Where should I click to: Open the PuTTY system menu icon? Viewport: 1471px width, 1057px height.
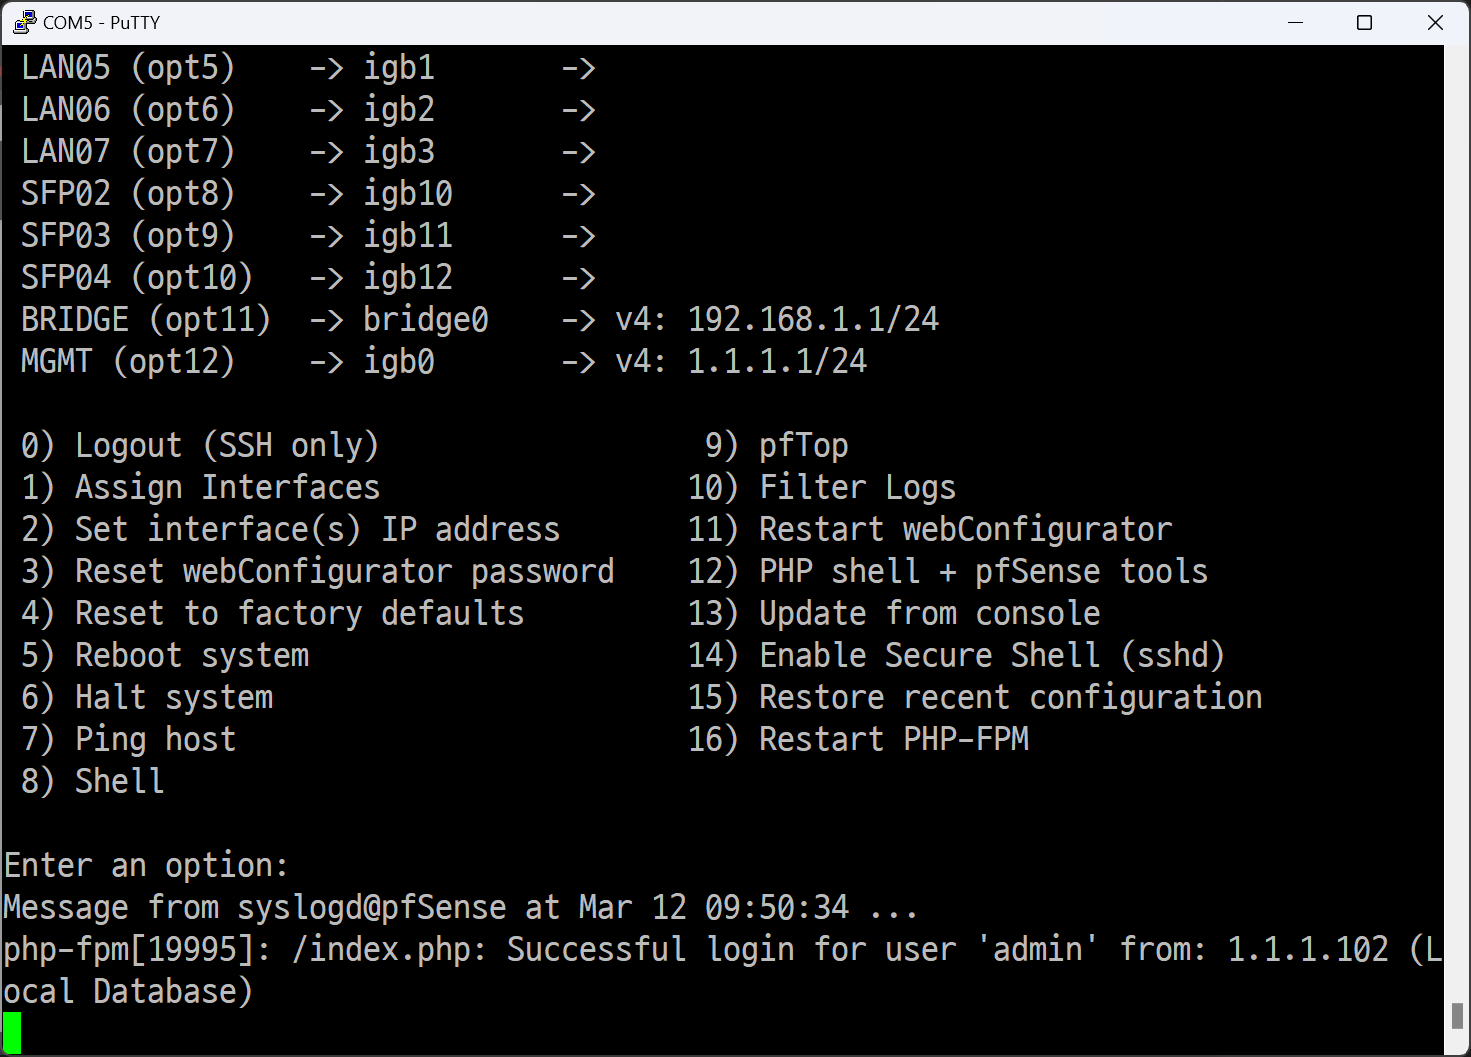[x=24, y=22]
